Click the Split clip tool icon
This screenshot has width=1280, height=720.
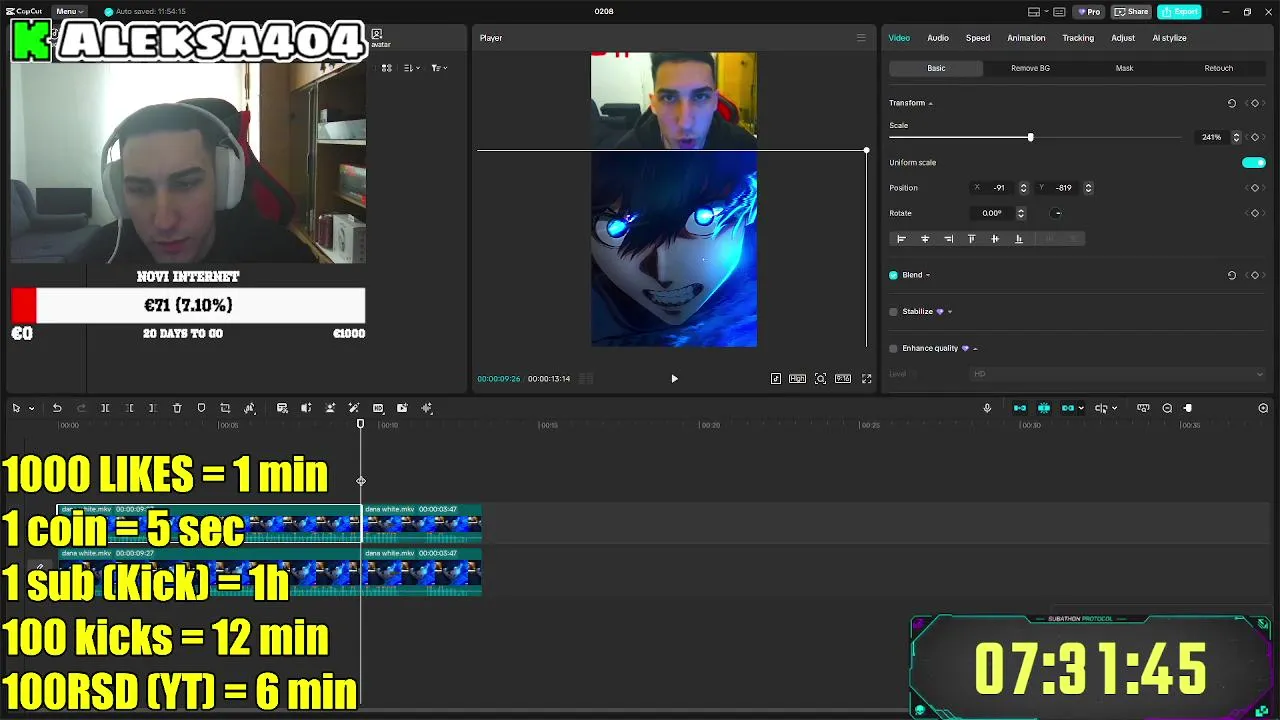point(105,408)
